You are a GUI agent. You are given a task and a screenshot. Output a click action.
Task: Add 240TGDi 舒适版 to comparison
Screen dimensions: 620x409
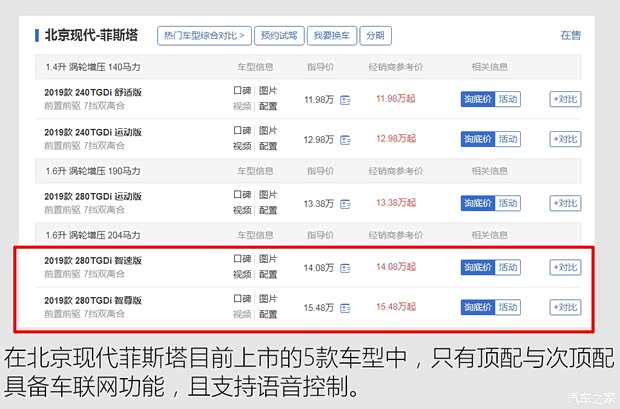click(565, 99)
